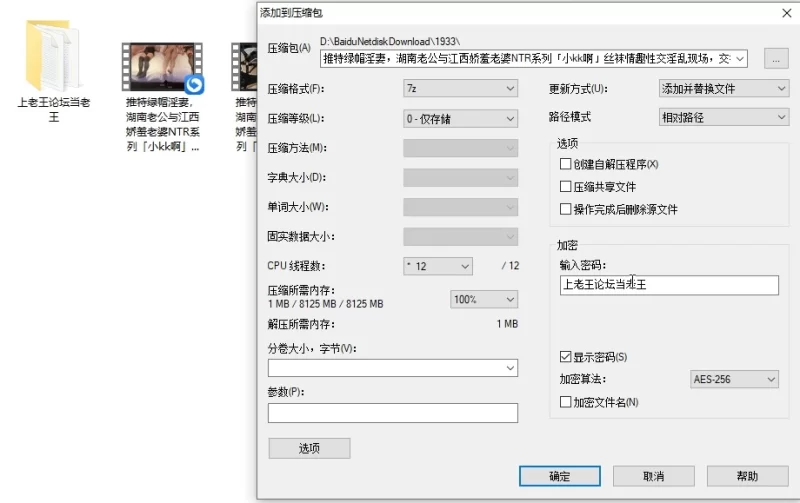Screen dimensions: 800x503
Task: Enable the 加密文件名 checkbox
Action: tap(565, 402)
